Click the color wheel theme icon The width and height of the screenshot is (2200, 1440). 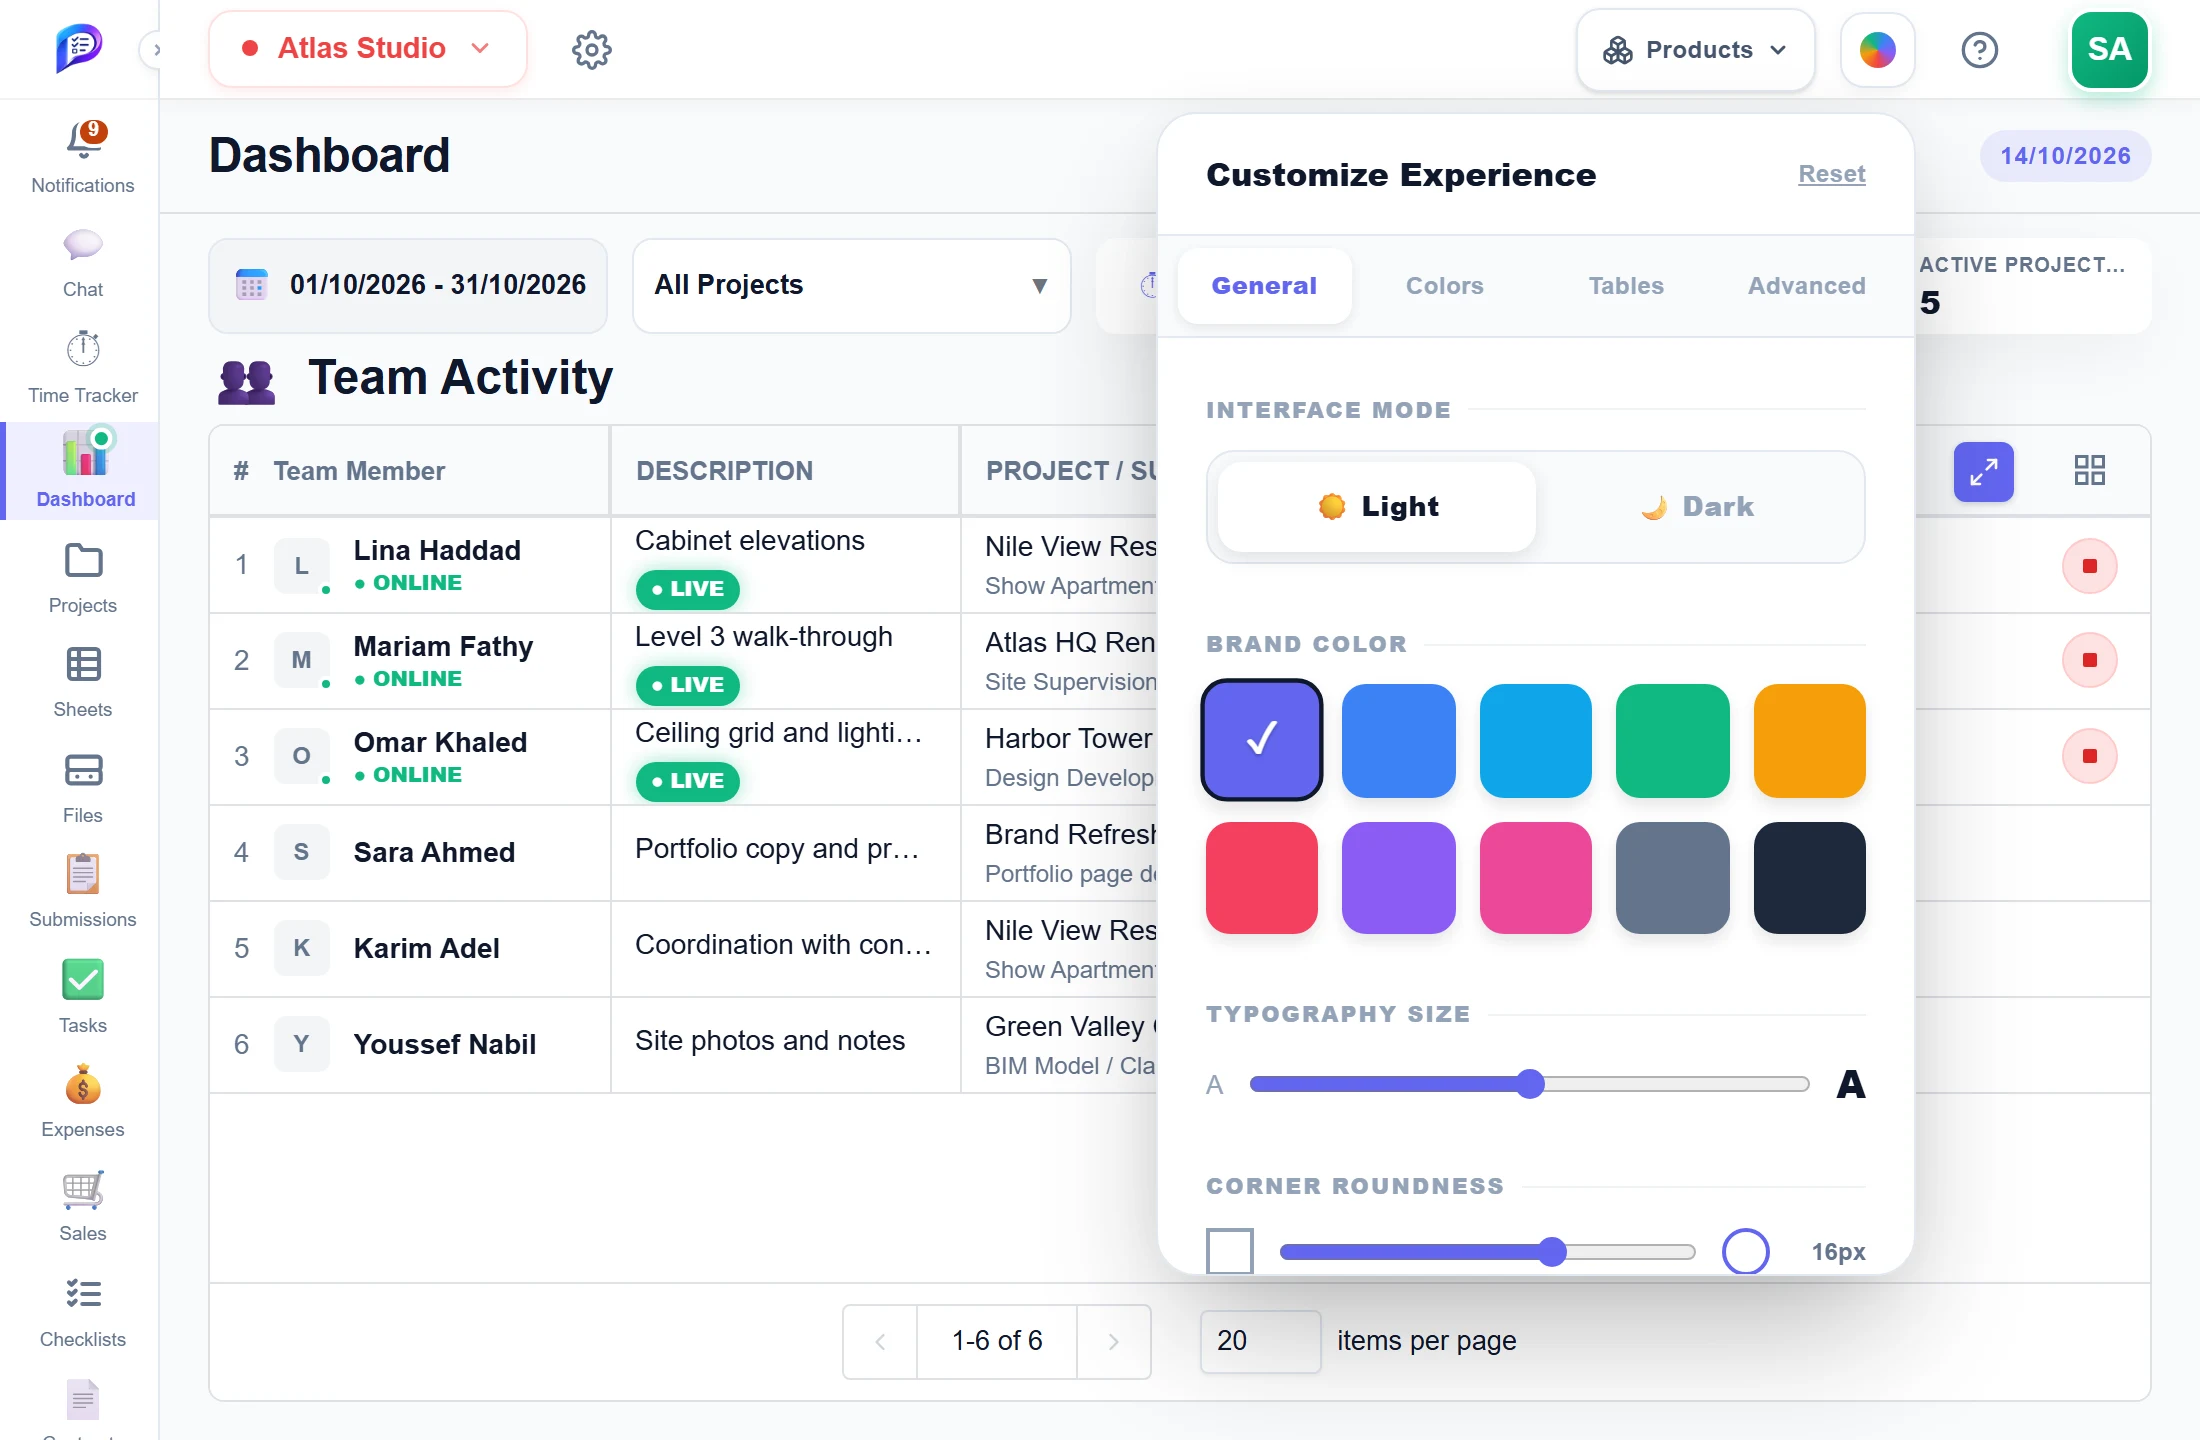click(1878, 50)
